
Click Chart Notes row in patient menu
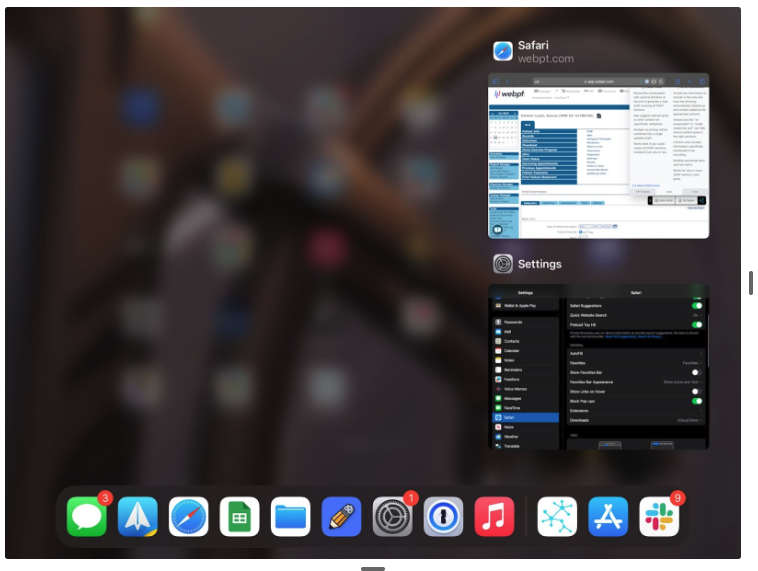549,159
